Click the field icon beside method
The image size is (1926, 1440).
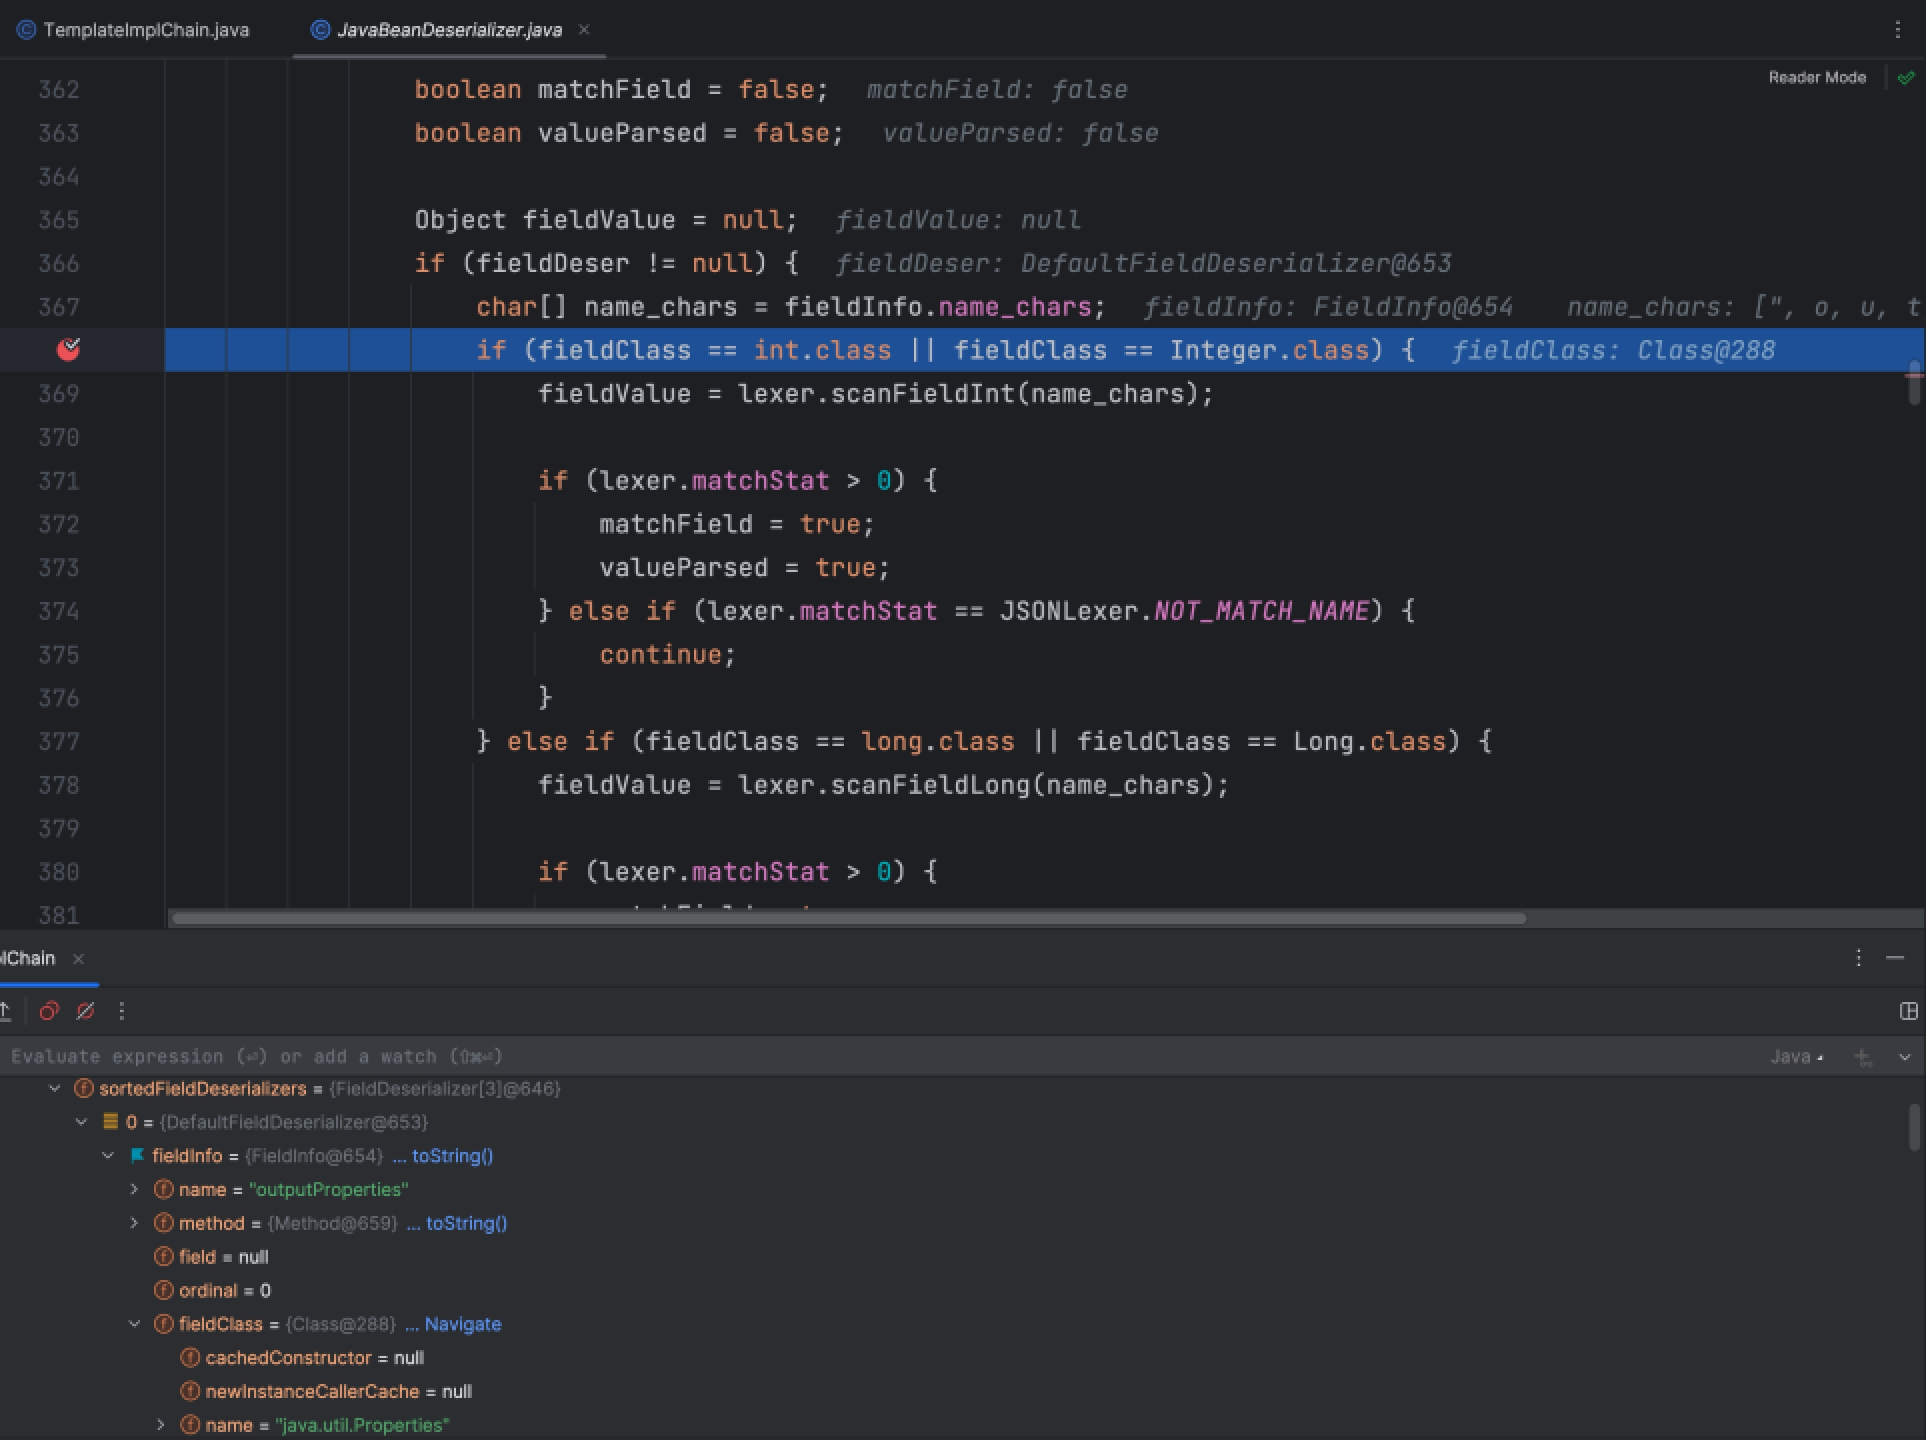pyautogui.click(x=164, y=1223)
